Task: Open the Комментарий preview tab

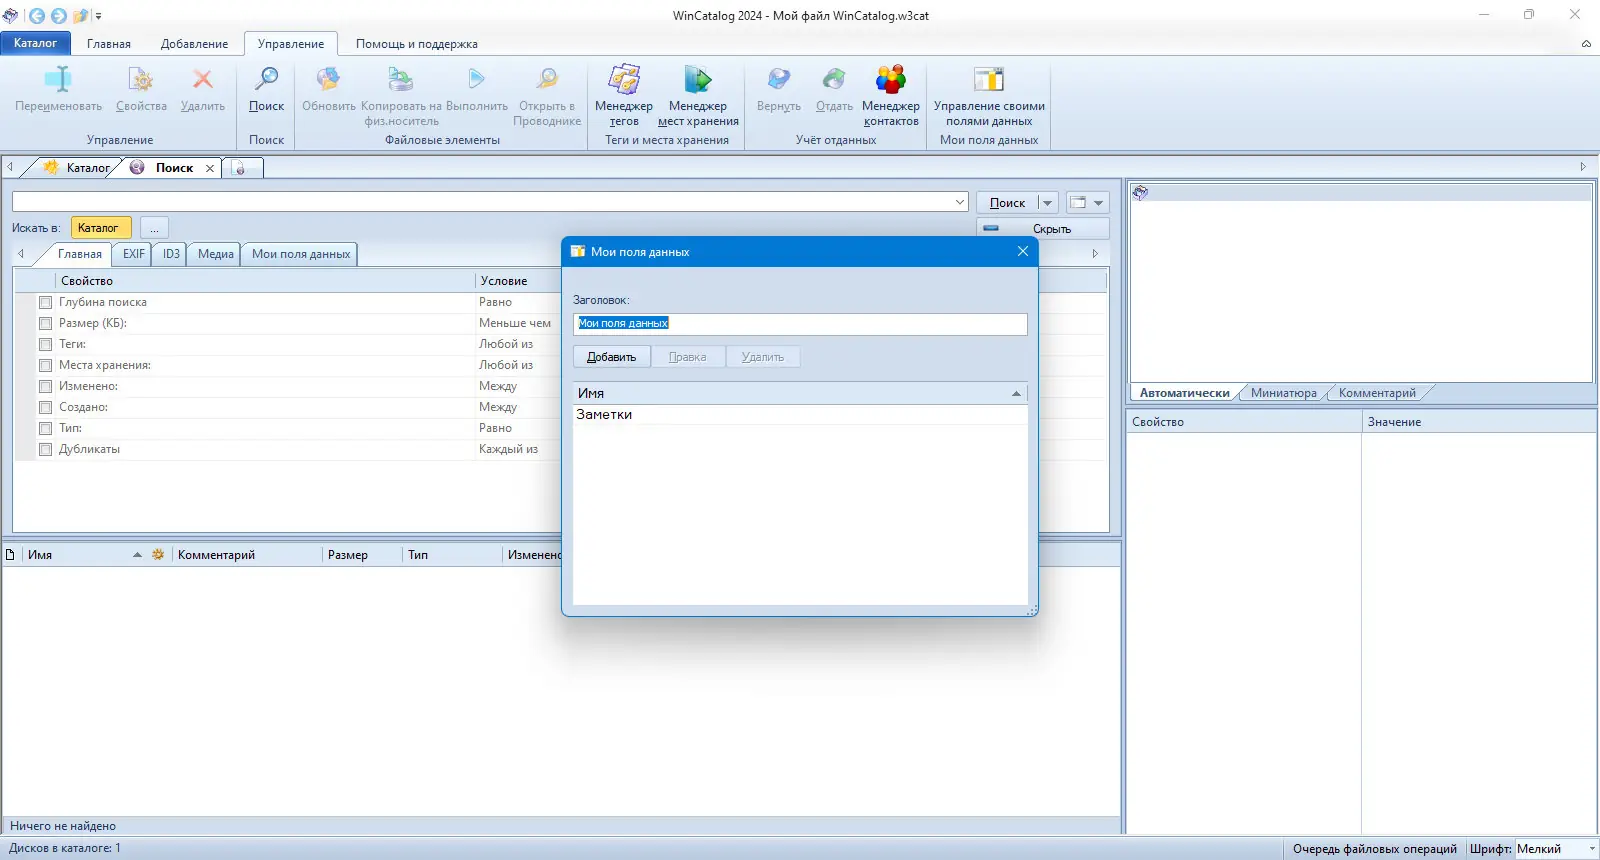Action: (1377, 393)
